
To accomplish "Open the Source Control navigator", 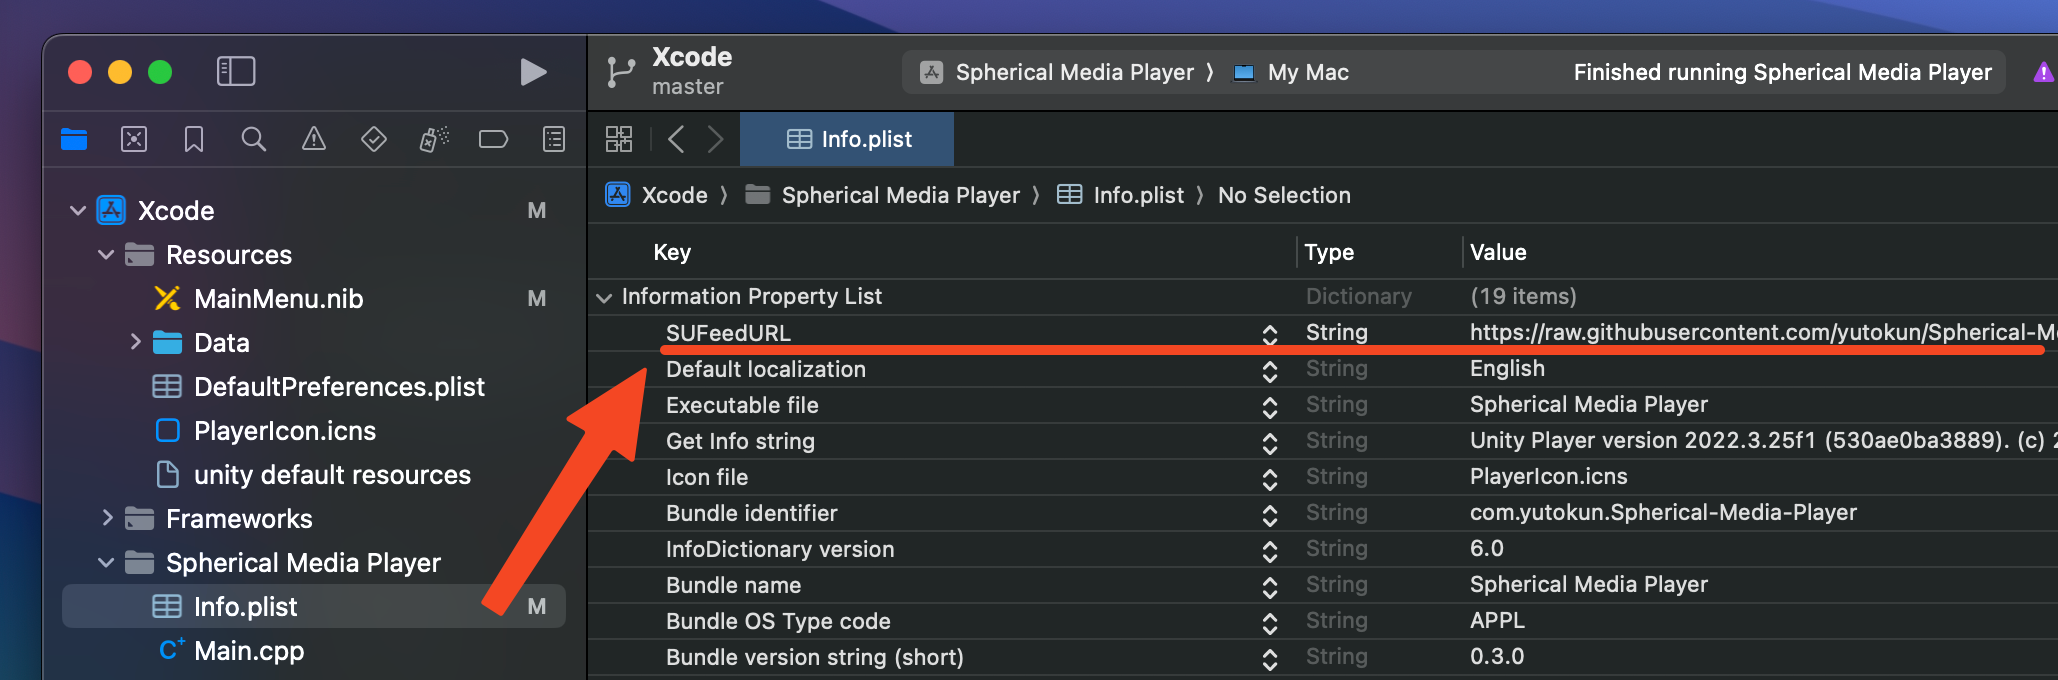I will click(134, 139).
